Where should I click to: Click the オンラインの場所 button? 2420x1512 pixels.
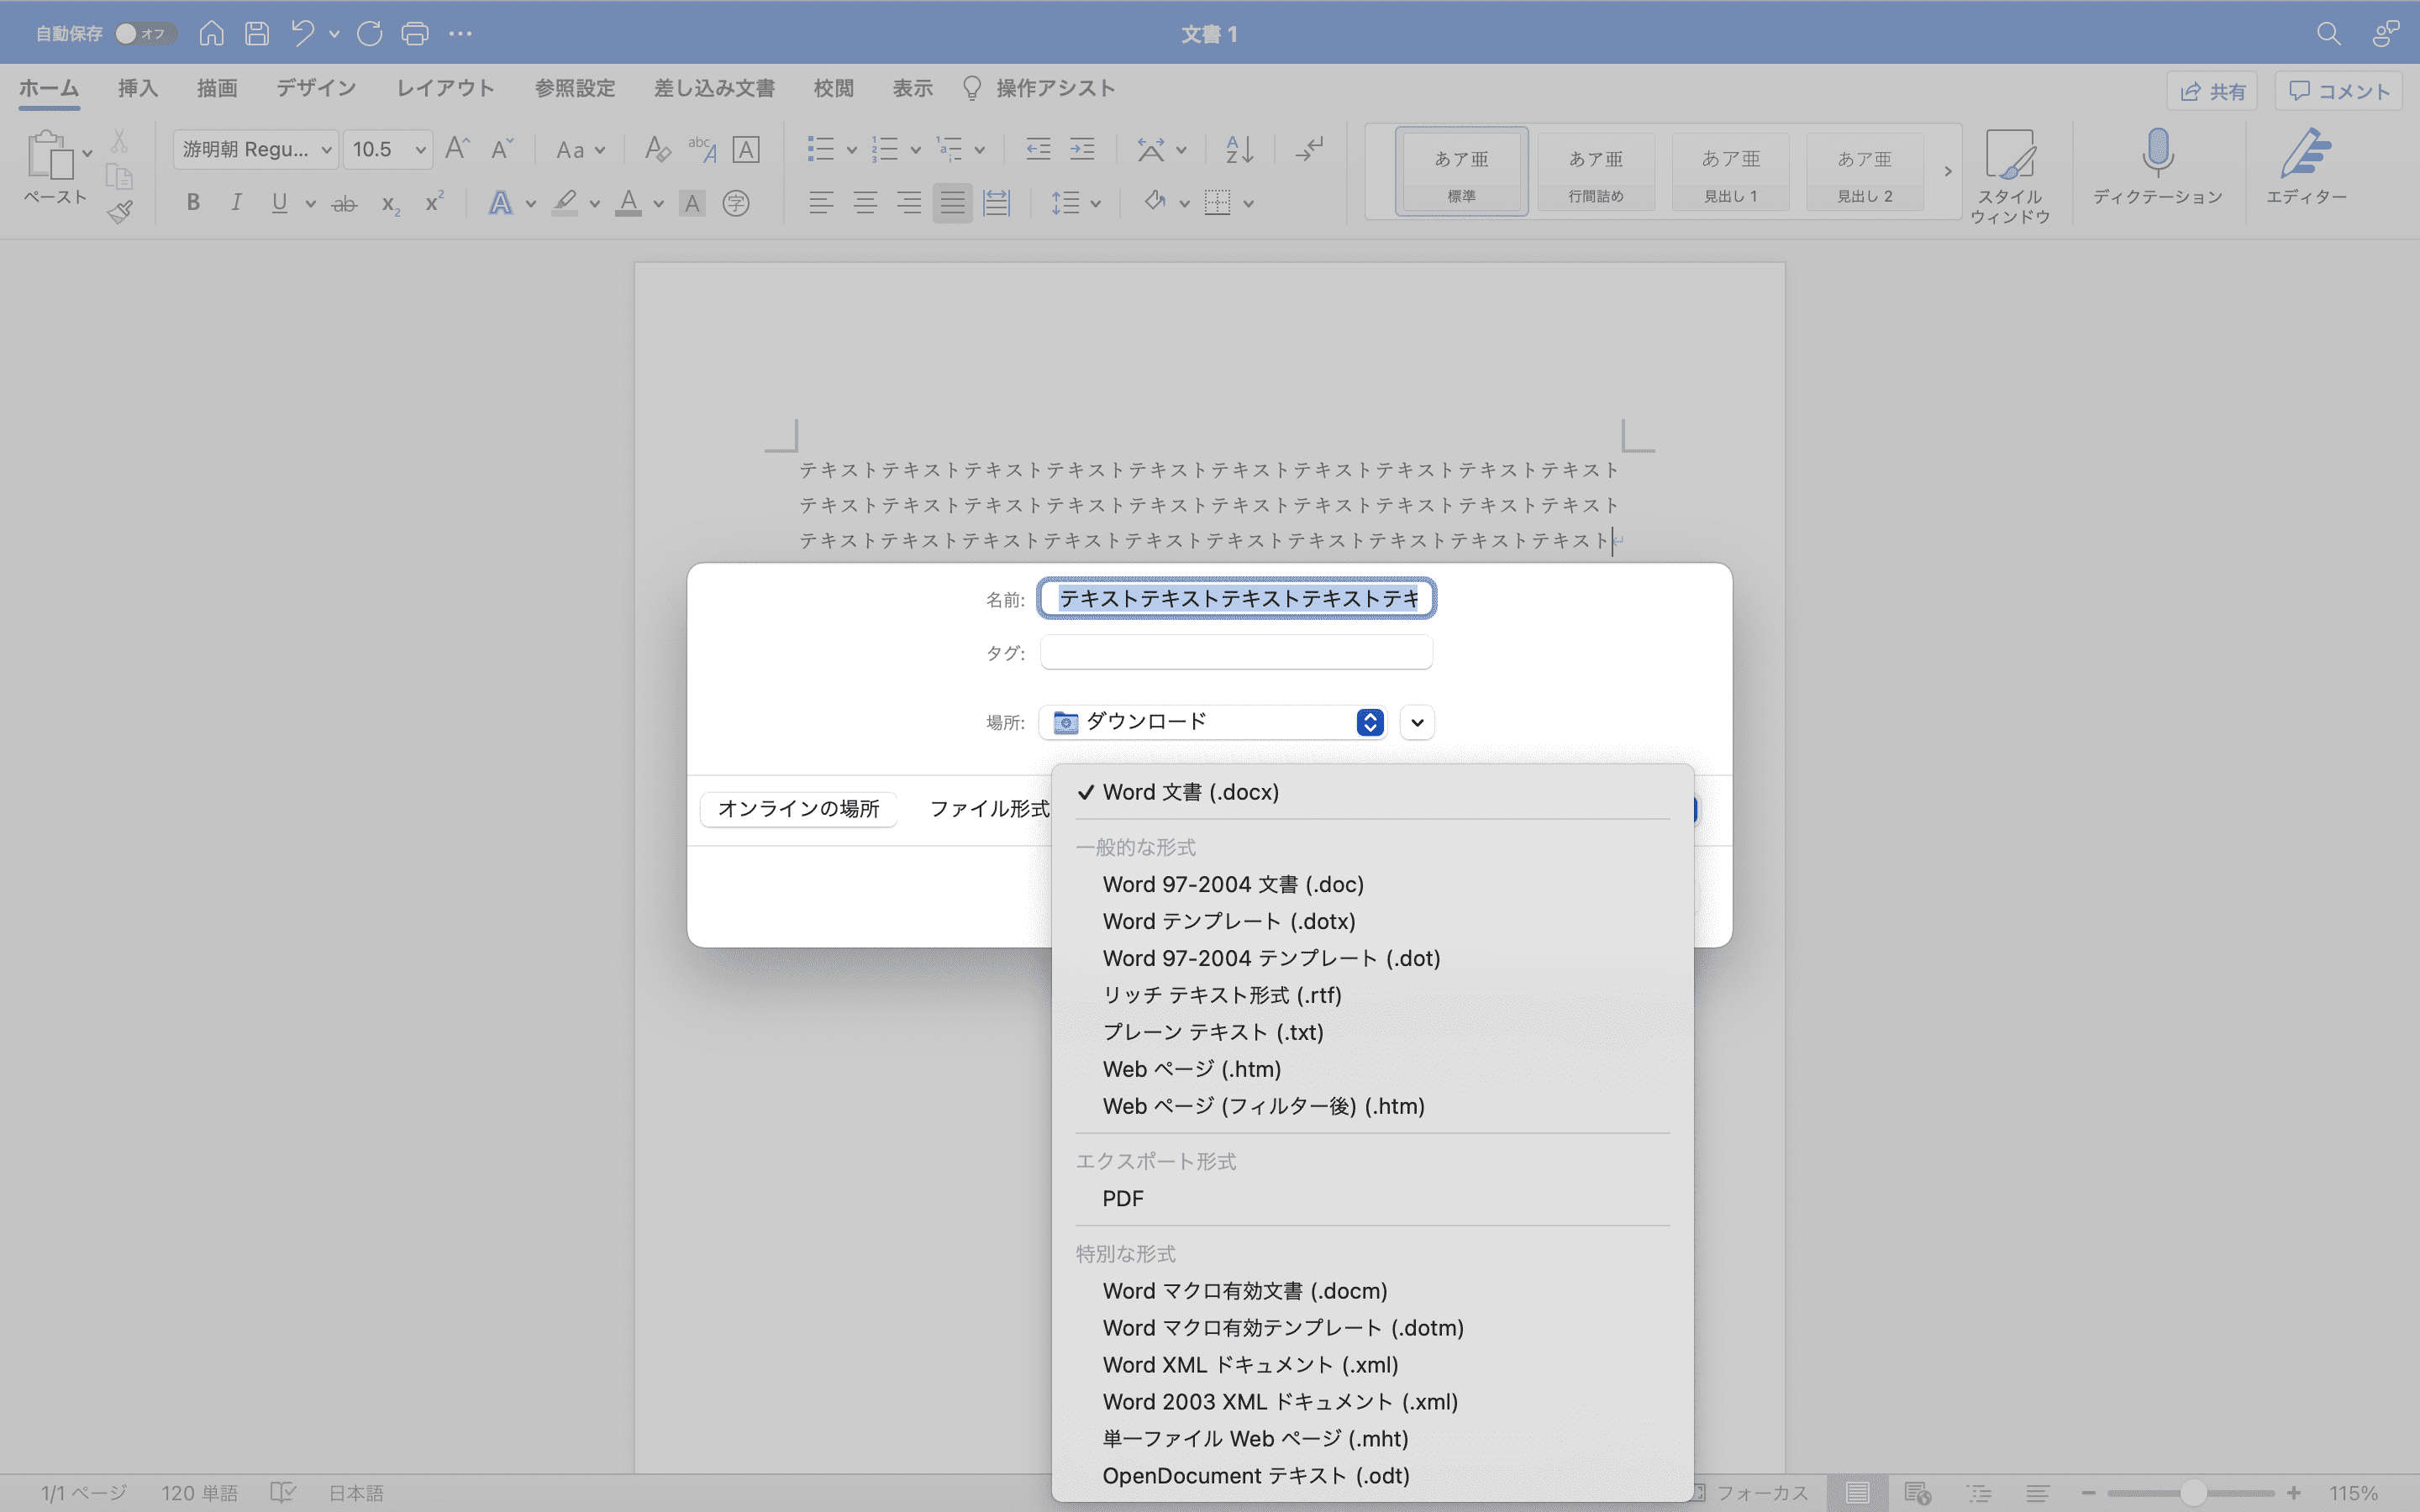pyautogui.click(x=797, y=808)
